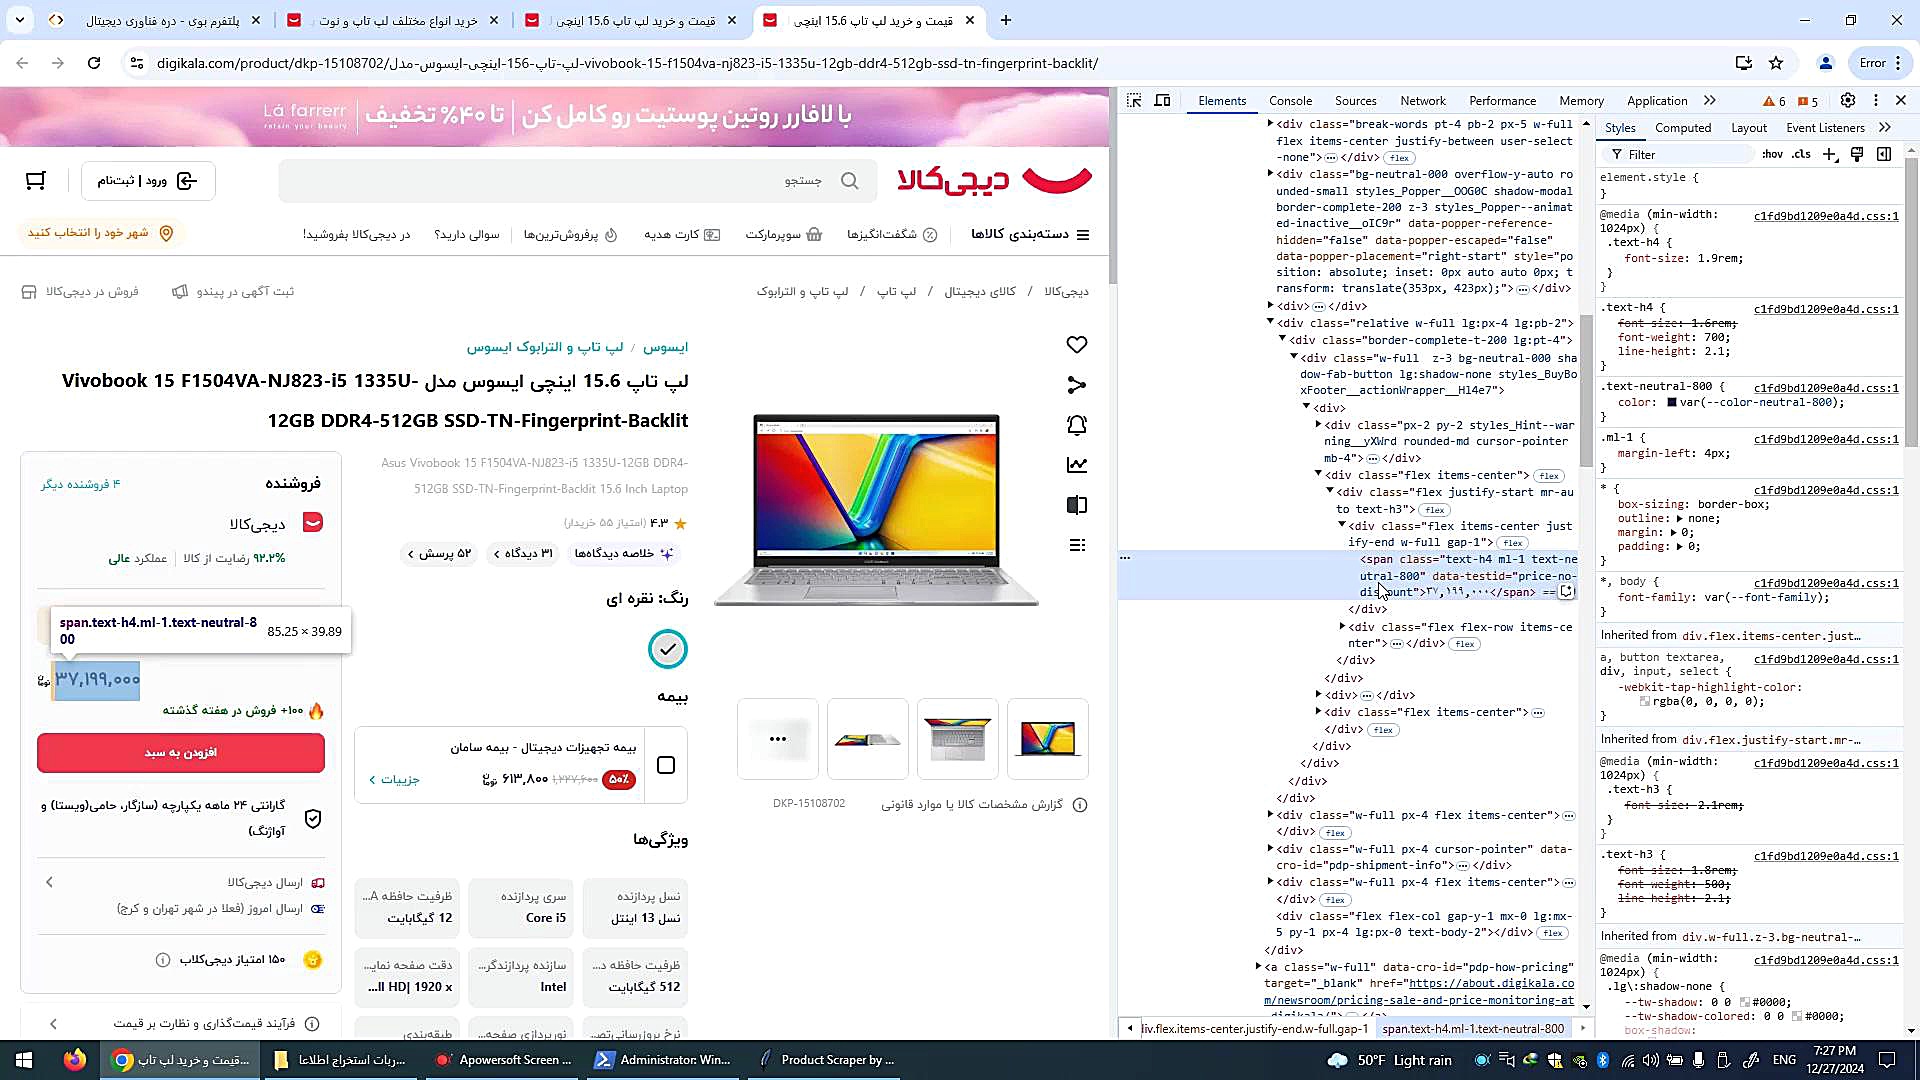This screenshot has height=1080, width=1920.
Task: Open the top promotional banner
Action: tap(555, 117)
